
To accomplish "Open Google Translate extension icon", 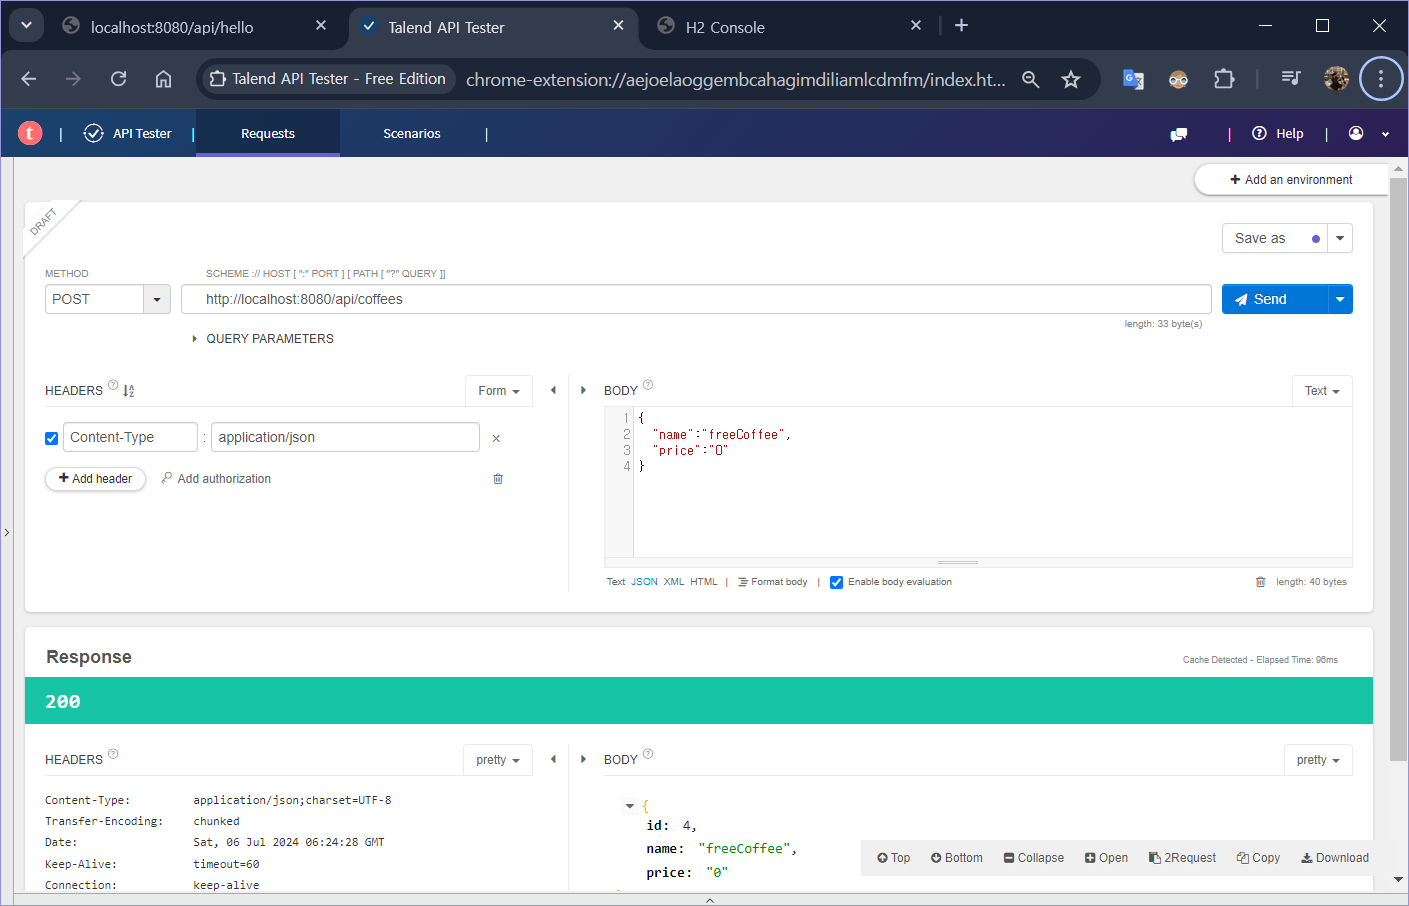I will point(1133,79).
